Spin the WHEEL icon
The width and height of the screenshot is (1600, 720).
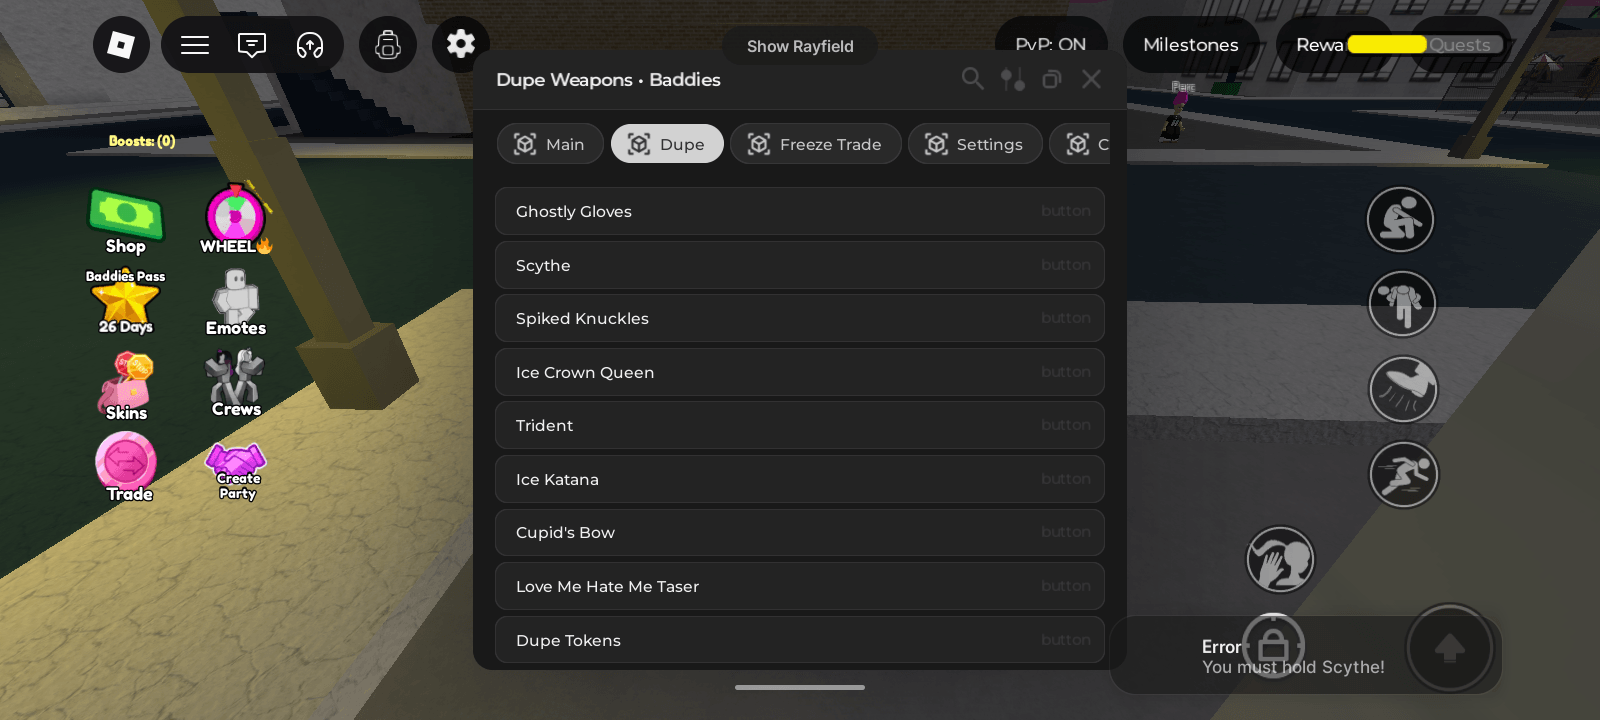(236, 220)
